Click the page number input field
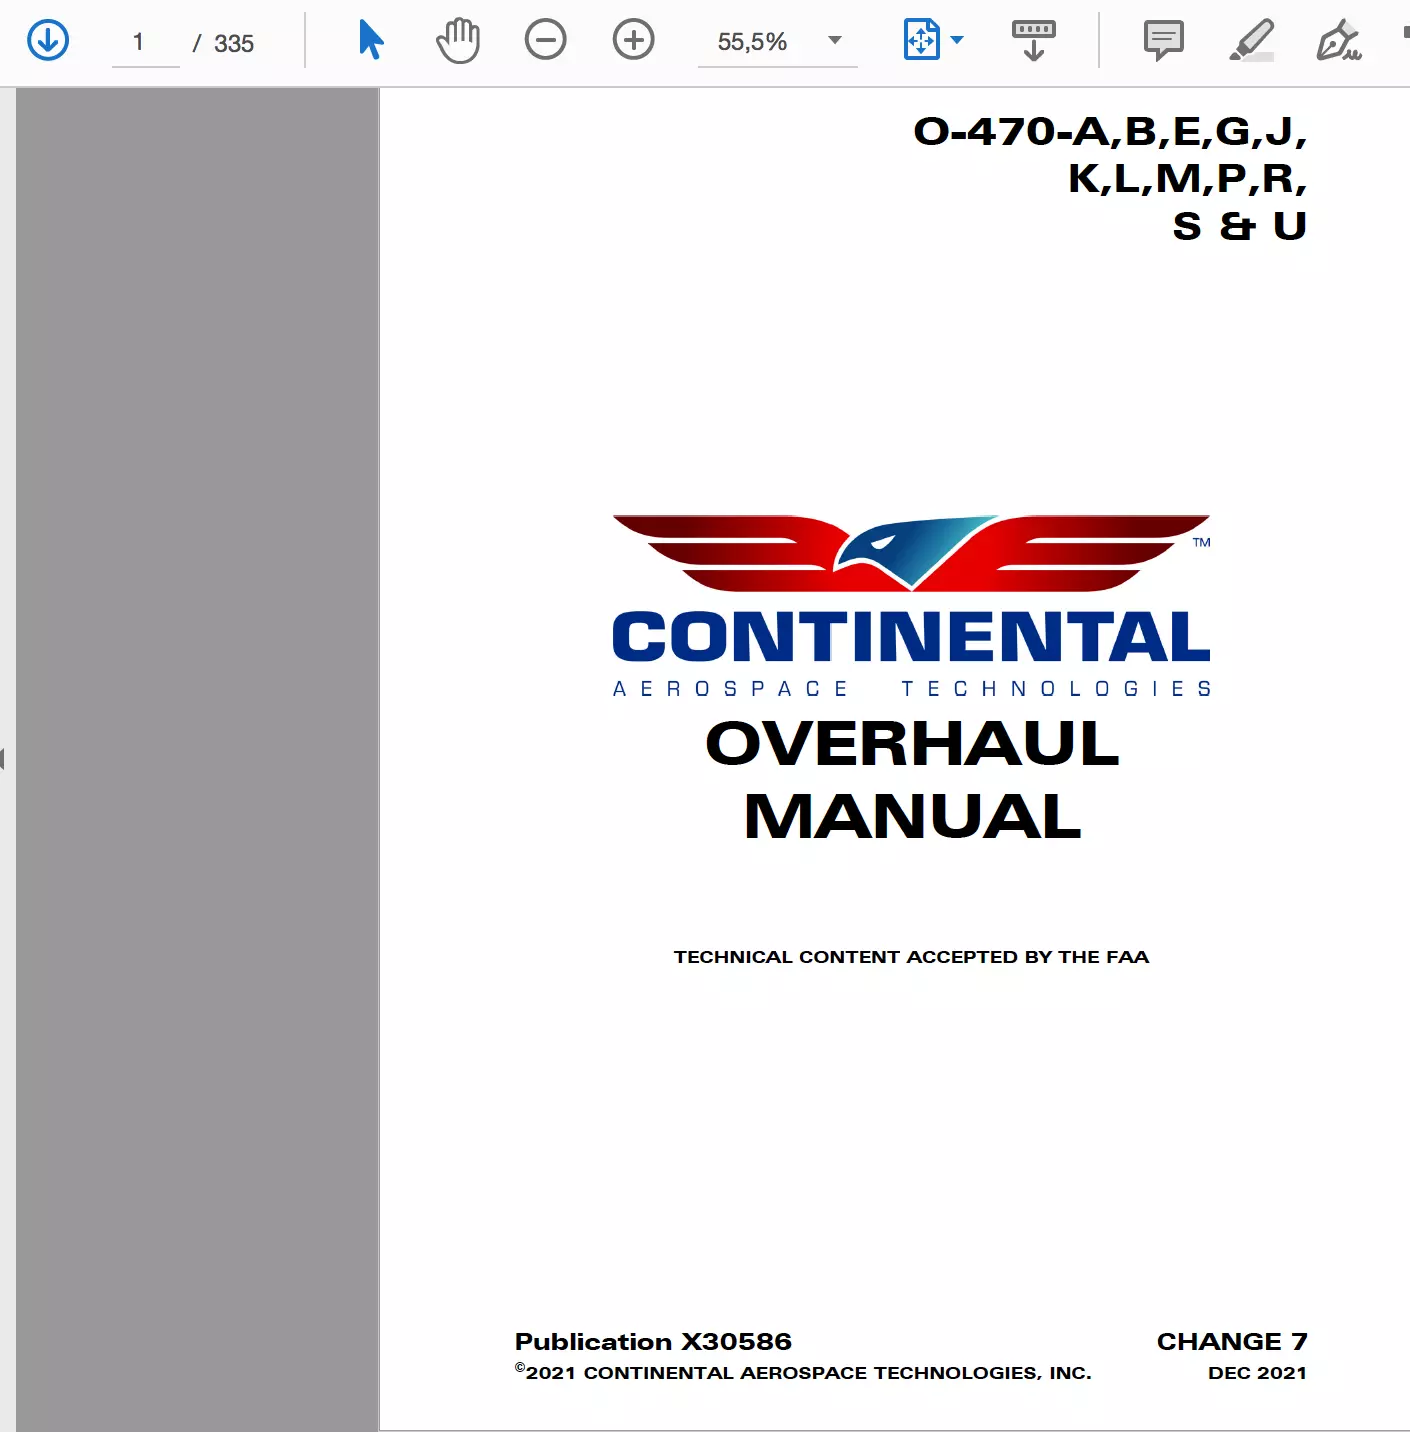 click(x=145, y=43)
